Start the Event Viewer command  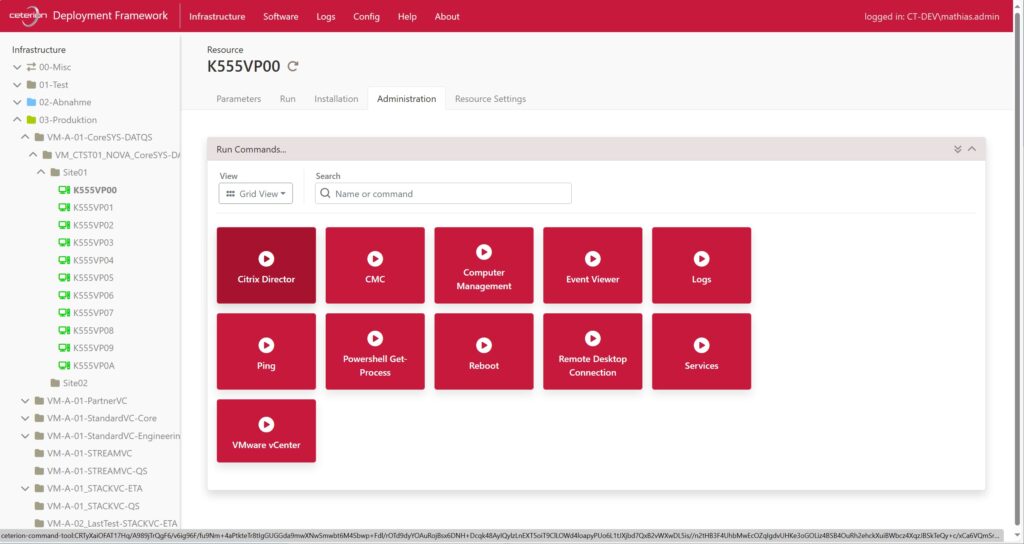pos(592,265)
